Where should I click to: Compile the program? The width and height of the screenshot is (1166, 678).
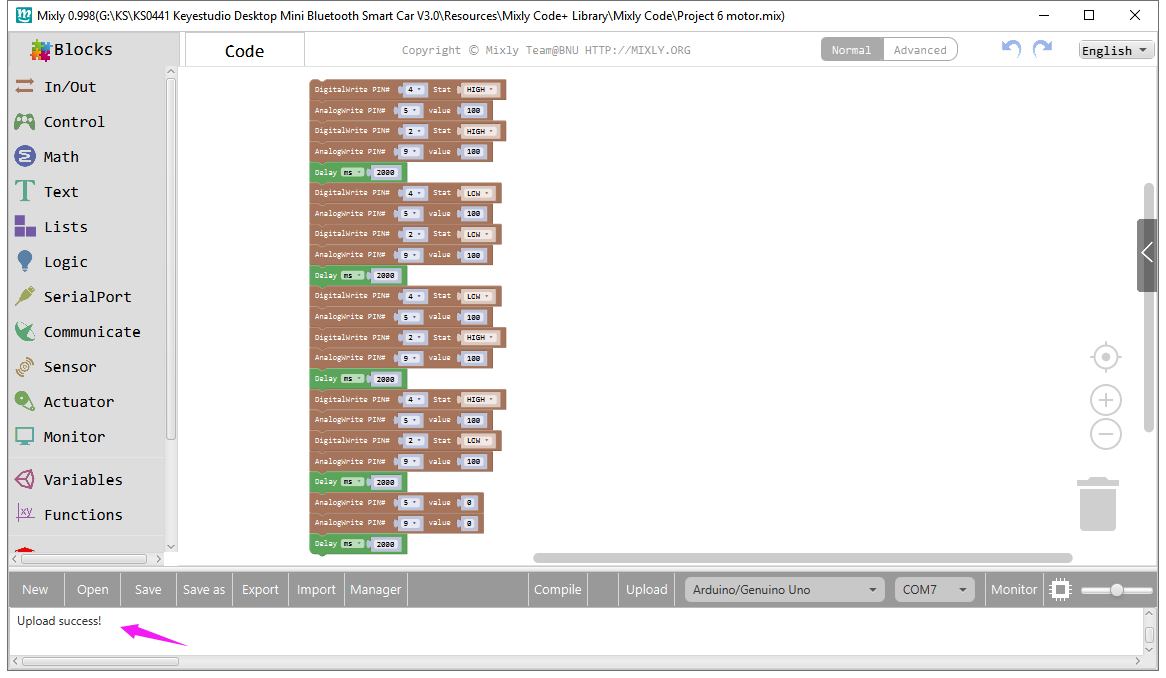[558, 590]
